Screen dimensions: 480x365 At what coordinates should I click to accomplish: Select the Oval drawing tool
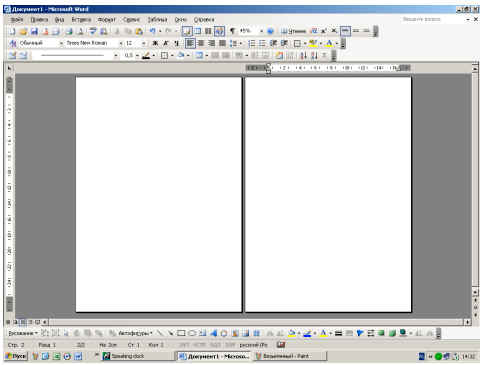click(192, 333)
